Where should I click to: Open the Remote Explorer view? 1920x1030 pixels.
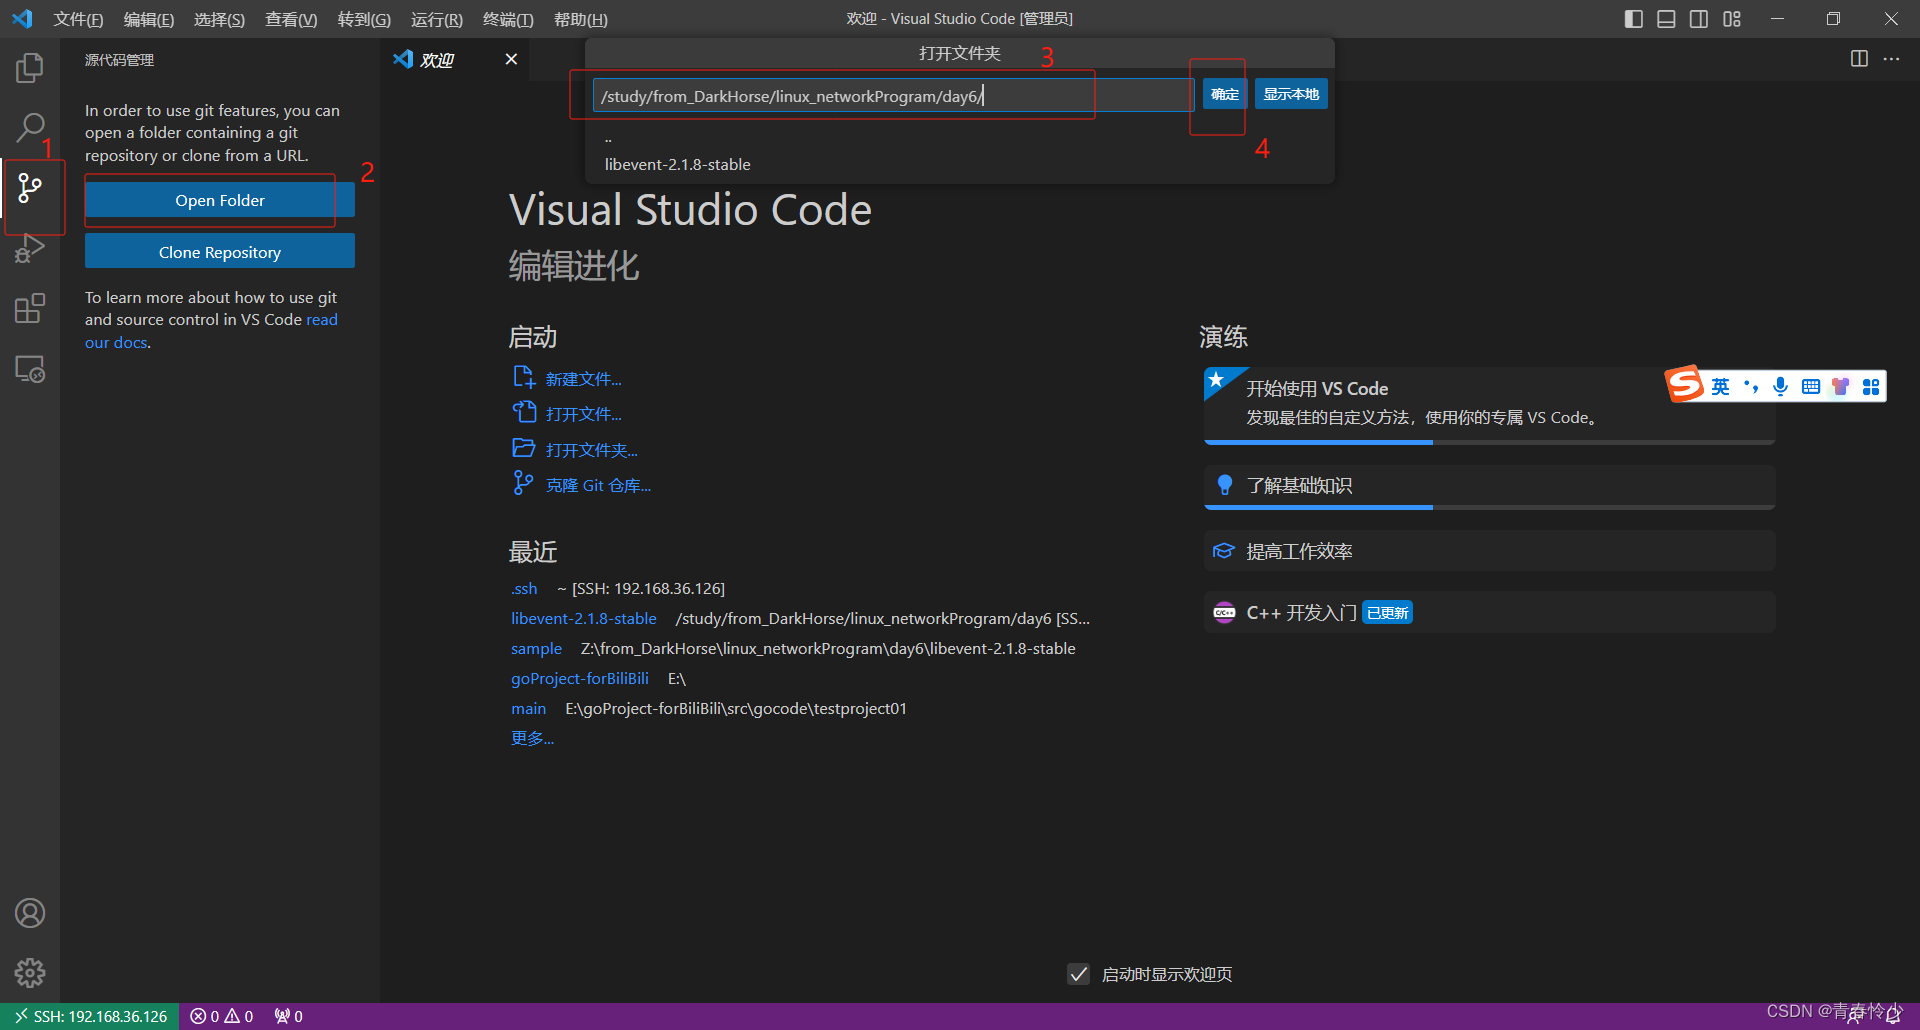(30, 369)
